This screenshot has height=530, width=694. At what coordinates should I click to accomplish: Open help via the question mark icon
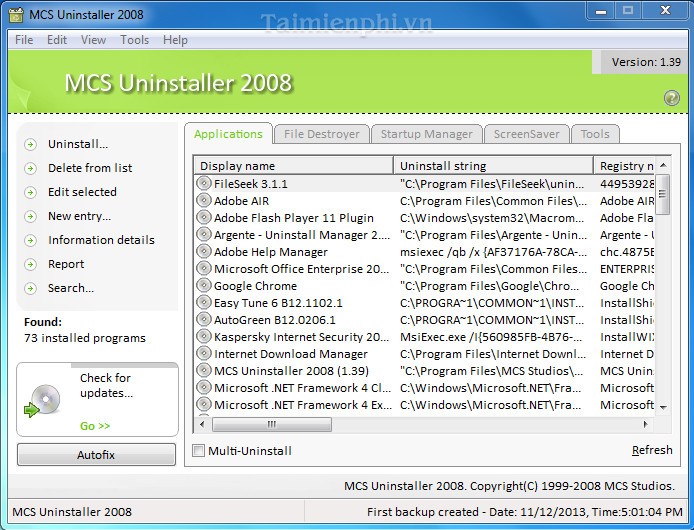pyautogui.click(x=671, y=97)
